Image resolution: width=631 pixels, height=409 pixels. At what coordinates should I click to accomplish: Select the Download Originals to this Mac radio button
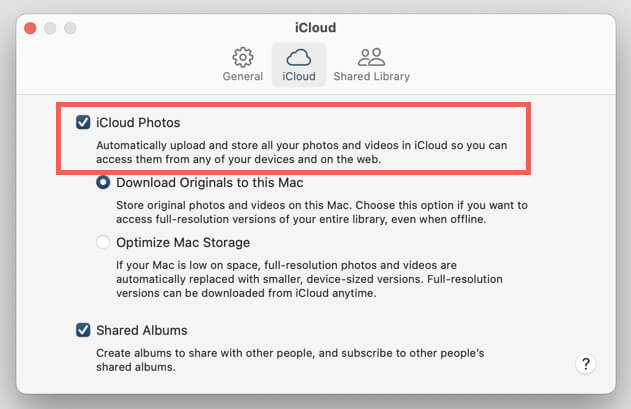point(103,183)
